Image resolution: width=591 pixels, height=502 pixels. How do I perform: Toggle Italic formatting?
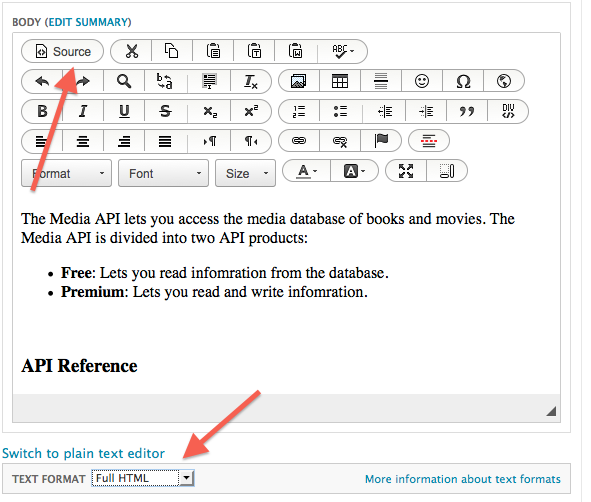83,112
